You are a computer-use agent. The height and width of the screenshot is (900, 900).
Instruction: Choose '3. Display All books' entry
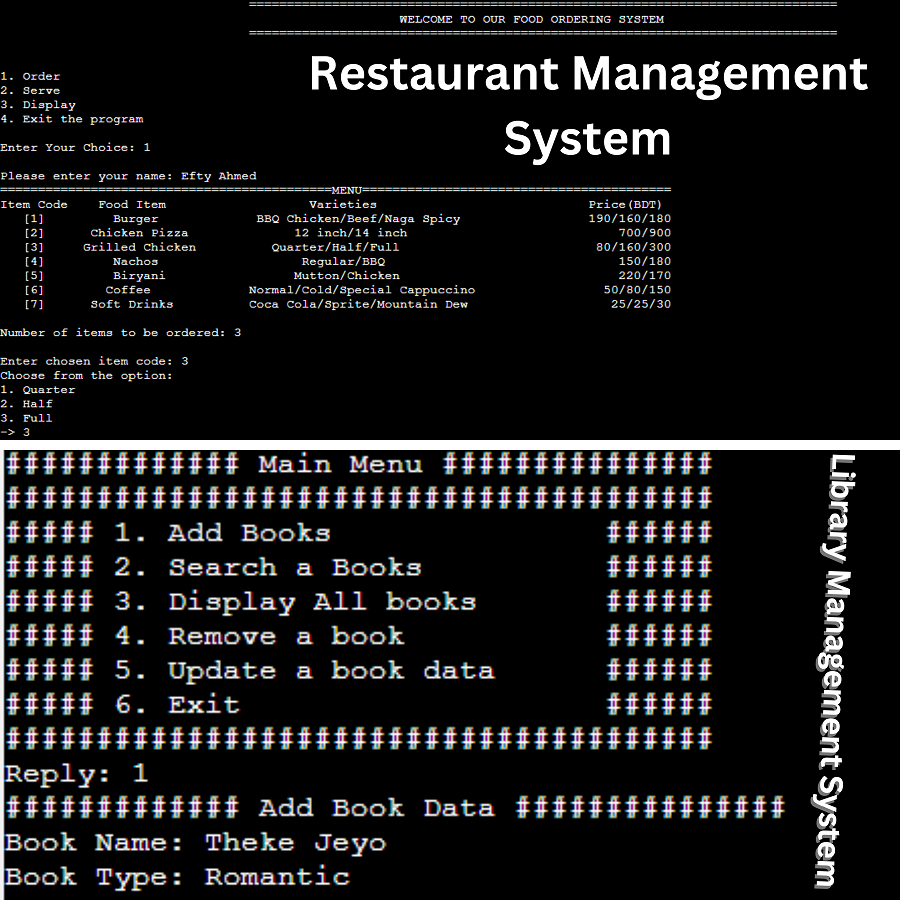click(x=295, y=602)
